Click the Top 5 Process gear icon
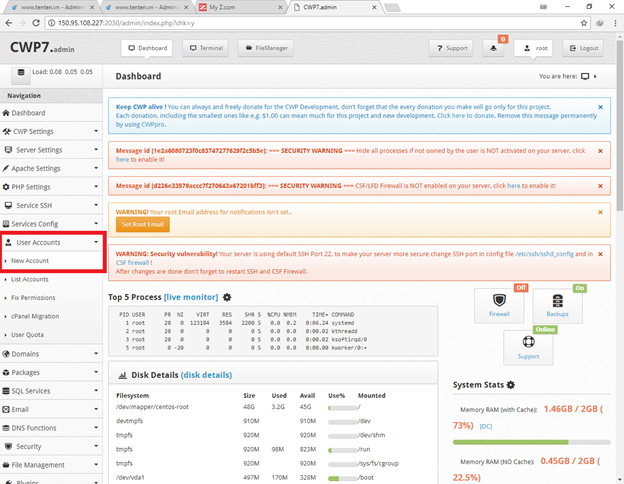This screenshot has width=624, height=484. pyautogui.click(x=227, y=297)
